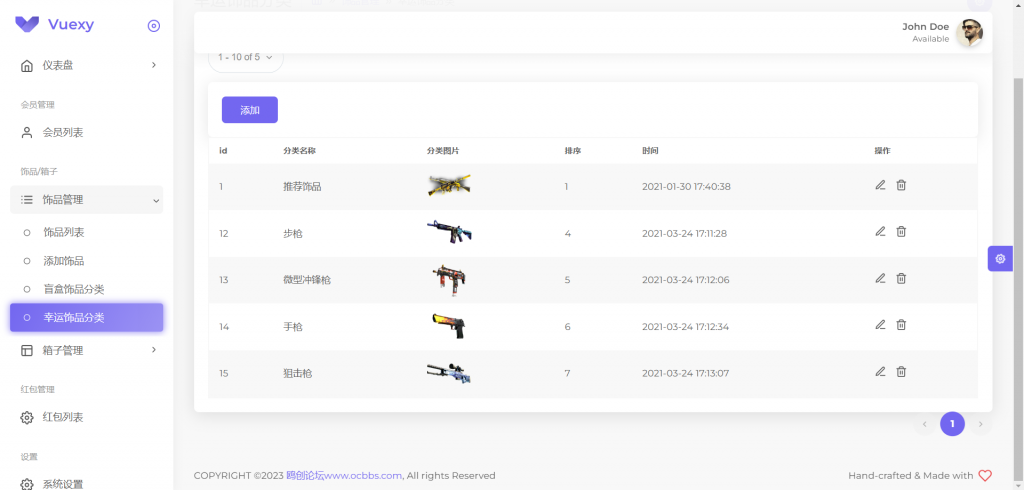Image resolution: width=1024 pixels, height=490 pixels.
Task: Open 饰品列表 submenu item
Action: coord(87,233)
